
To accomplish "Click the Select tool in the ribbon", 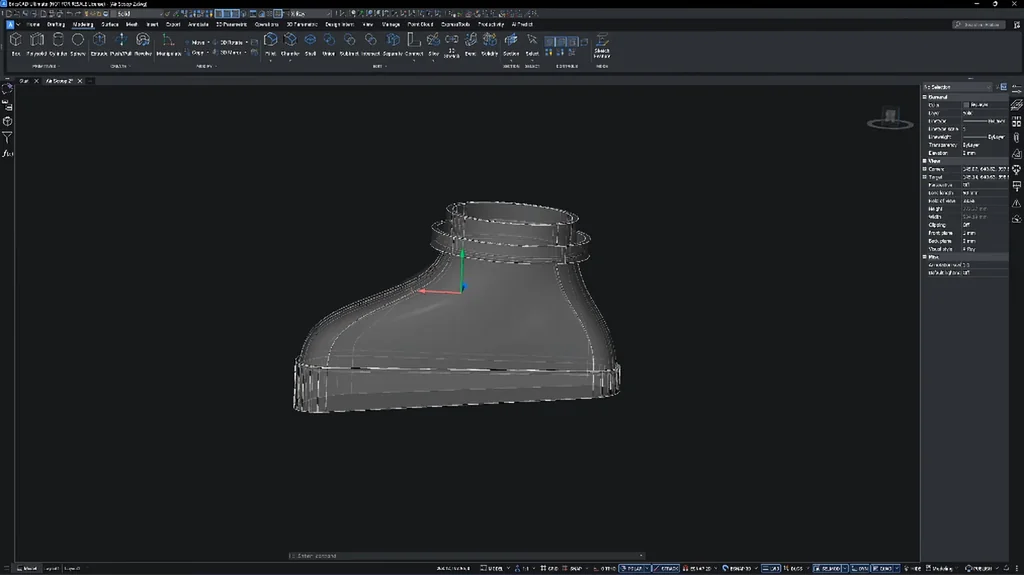I will pos(532,44).
